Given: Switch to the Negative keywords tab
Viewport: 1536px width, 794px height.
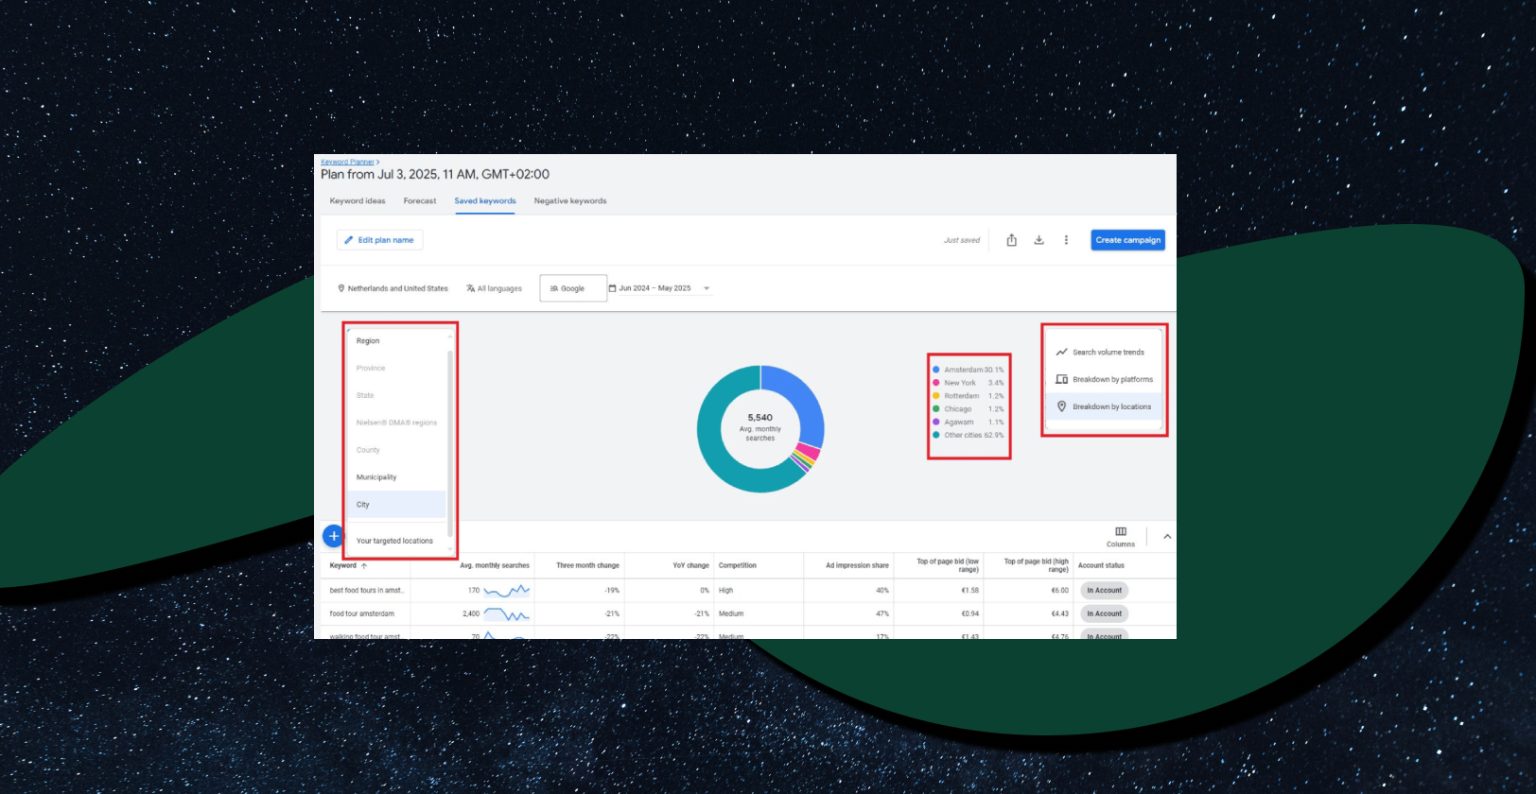Looking at the screenshot, I should point(570,201).
